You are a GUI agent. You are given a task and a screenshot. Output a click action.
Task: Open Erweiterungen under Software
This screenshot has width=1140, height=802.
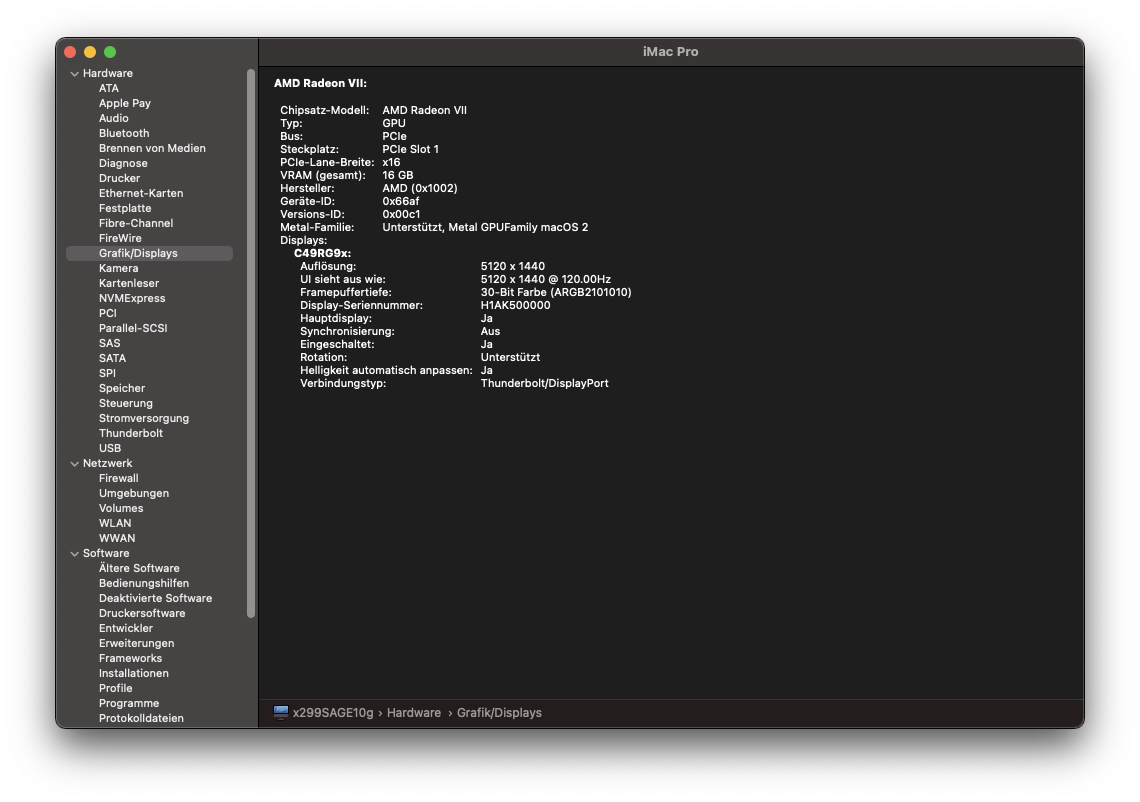(136, 643)
